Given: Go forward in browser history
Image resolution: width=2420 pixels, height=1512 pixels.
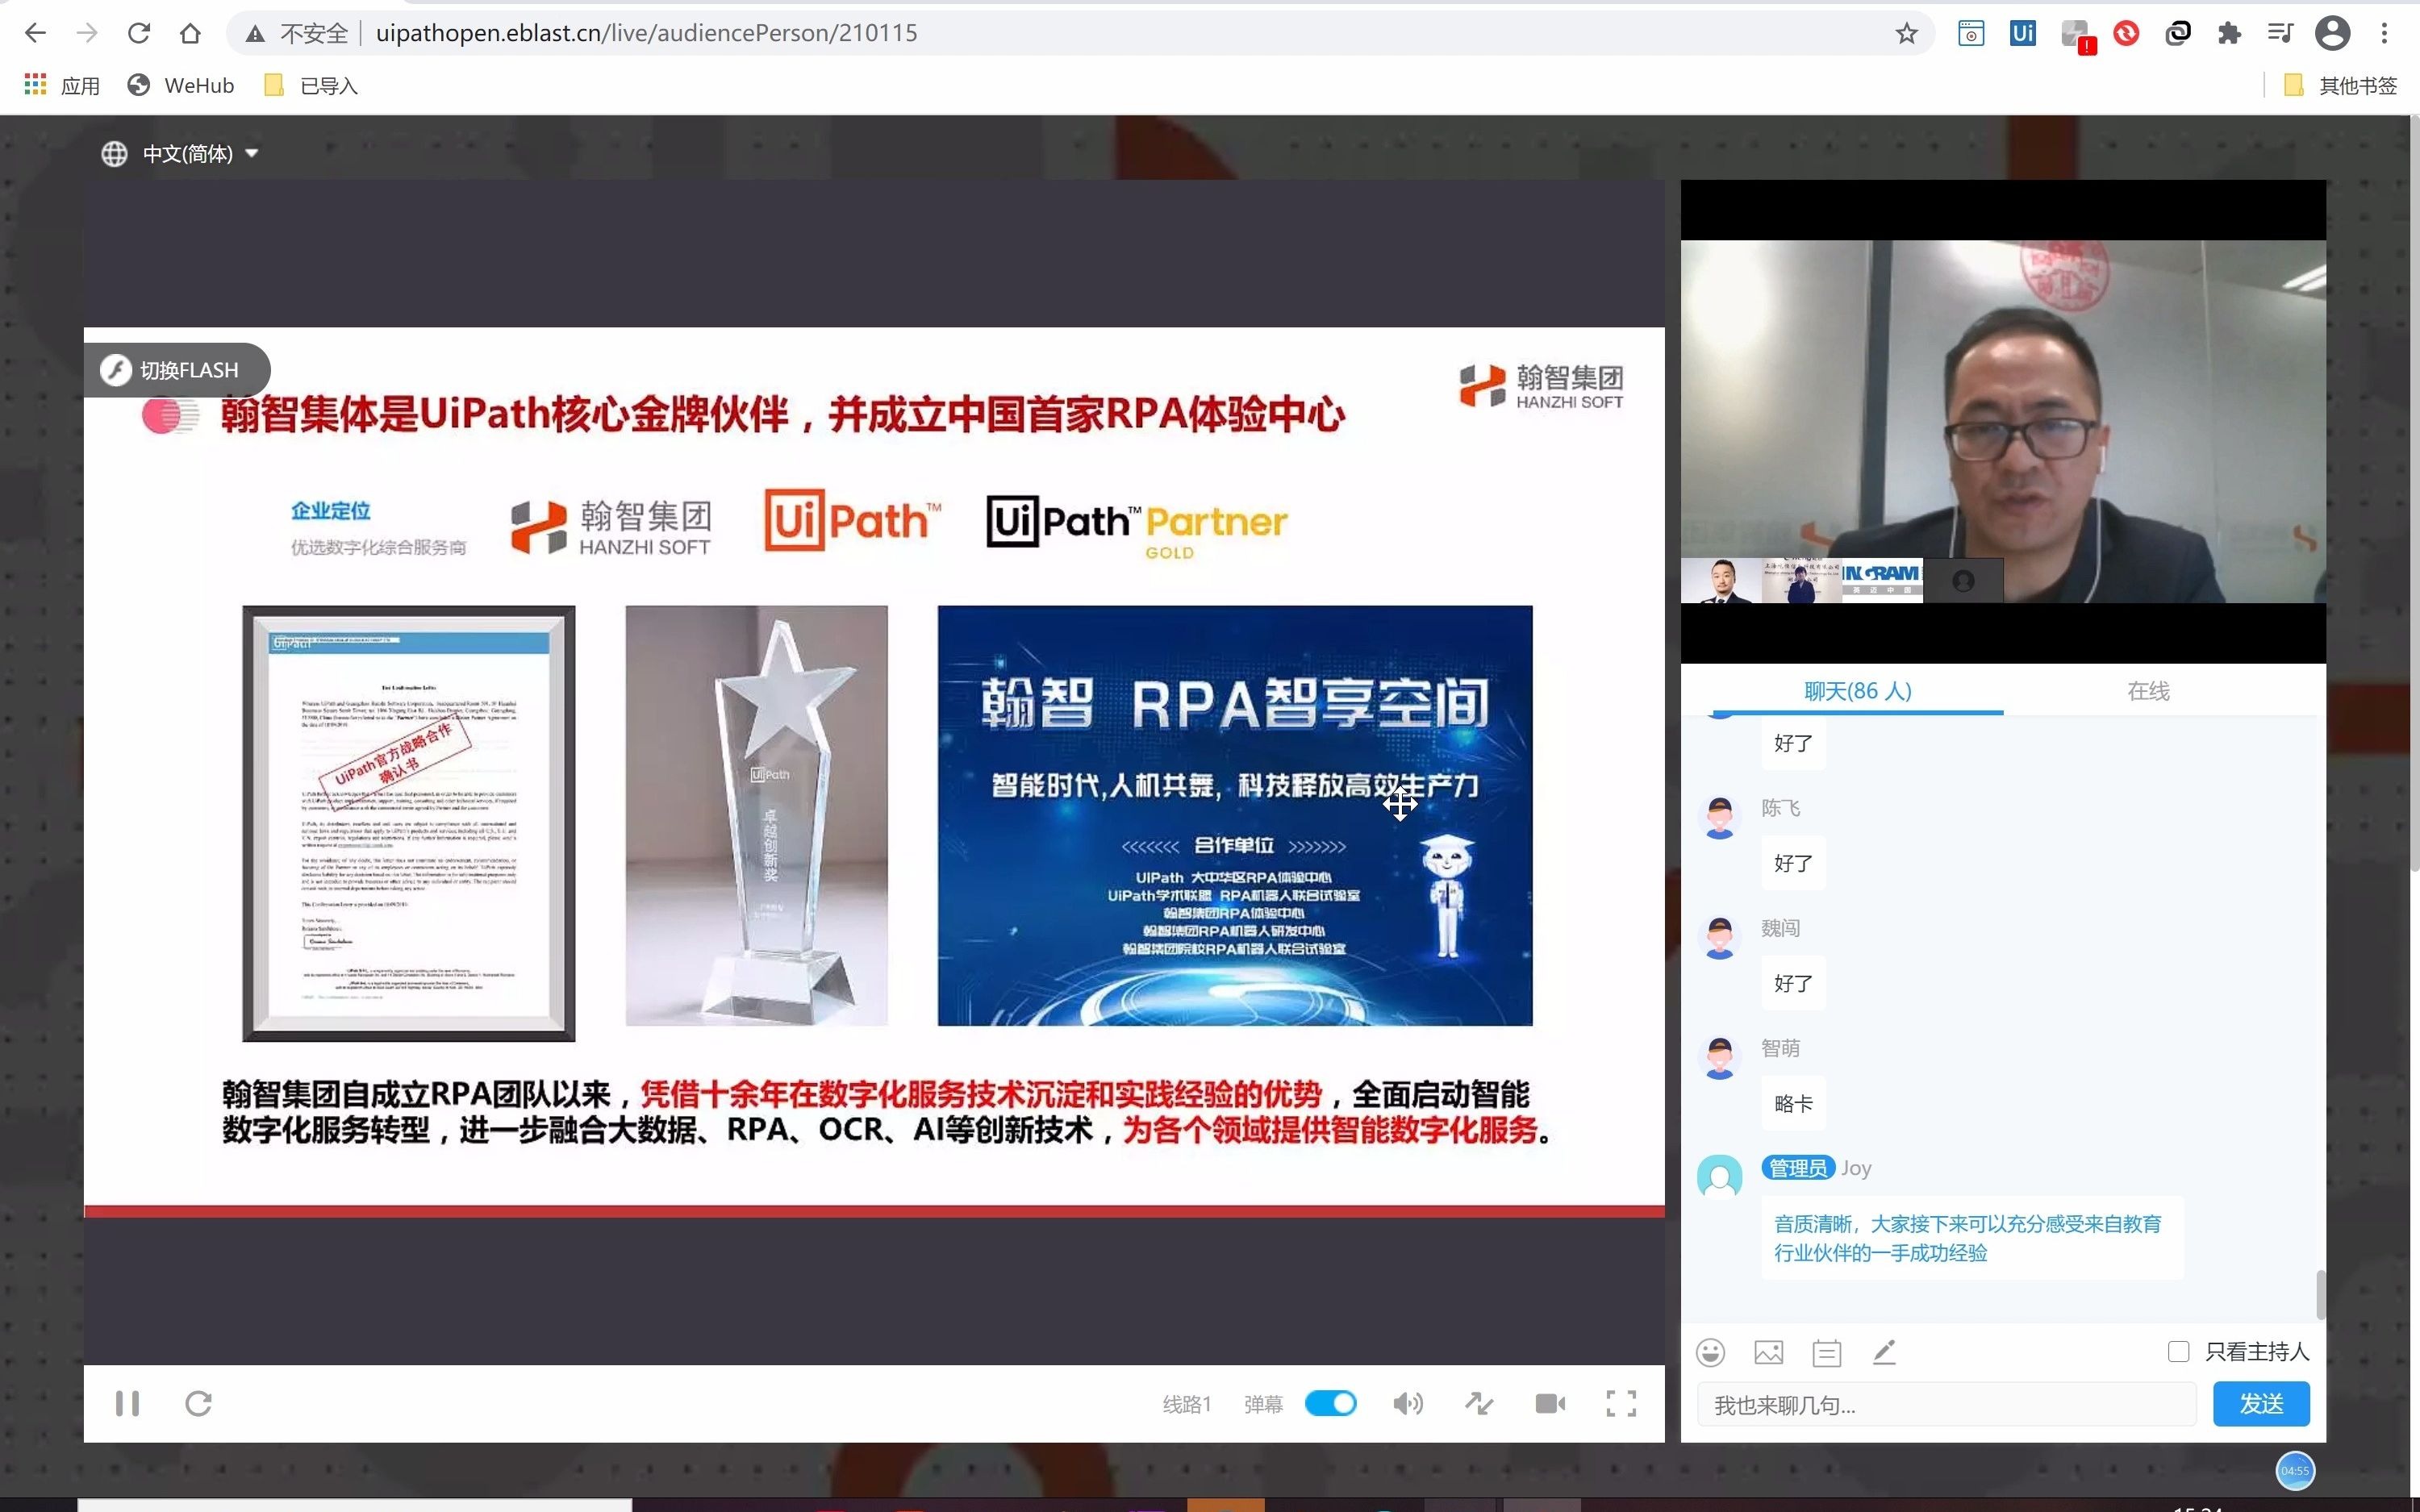Looking at the screenshot, I should click(87, 33).
